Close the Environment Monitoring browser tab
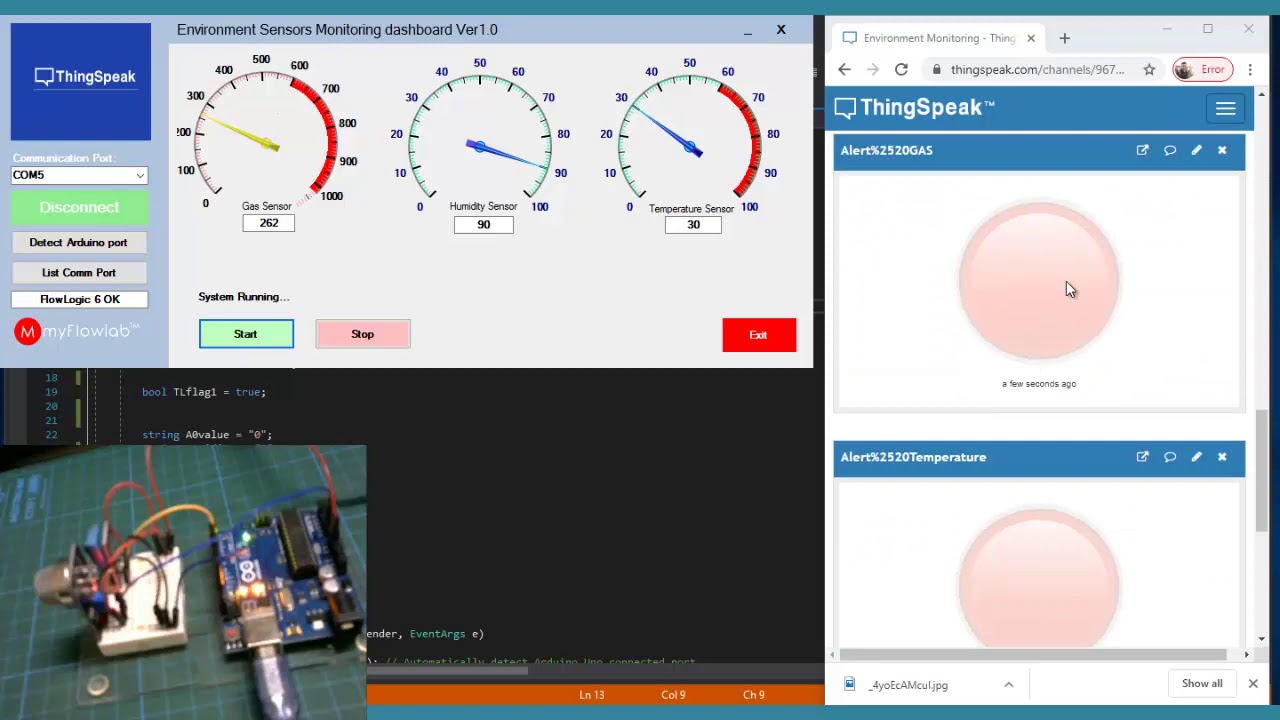 coord(1030,38)
